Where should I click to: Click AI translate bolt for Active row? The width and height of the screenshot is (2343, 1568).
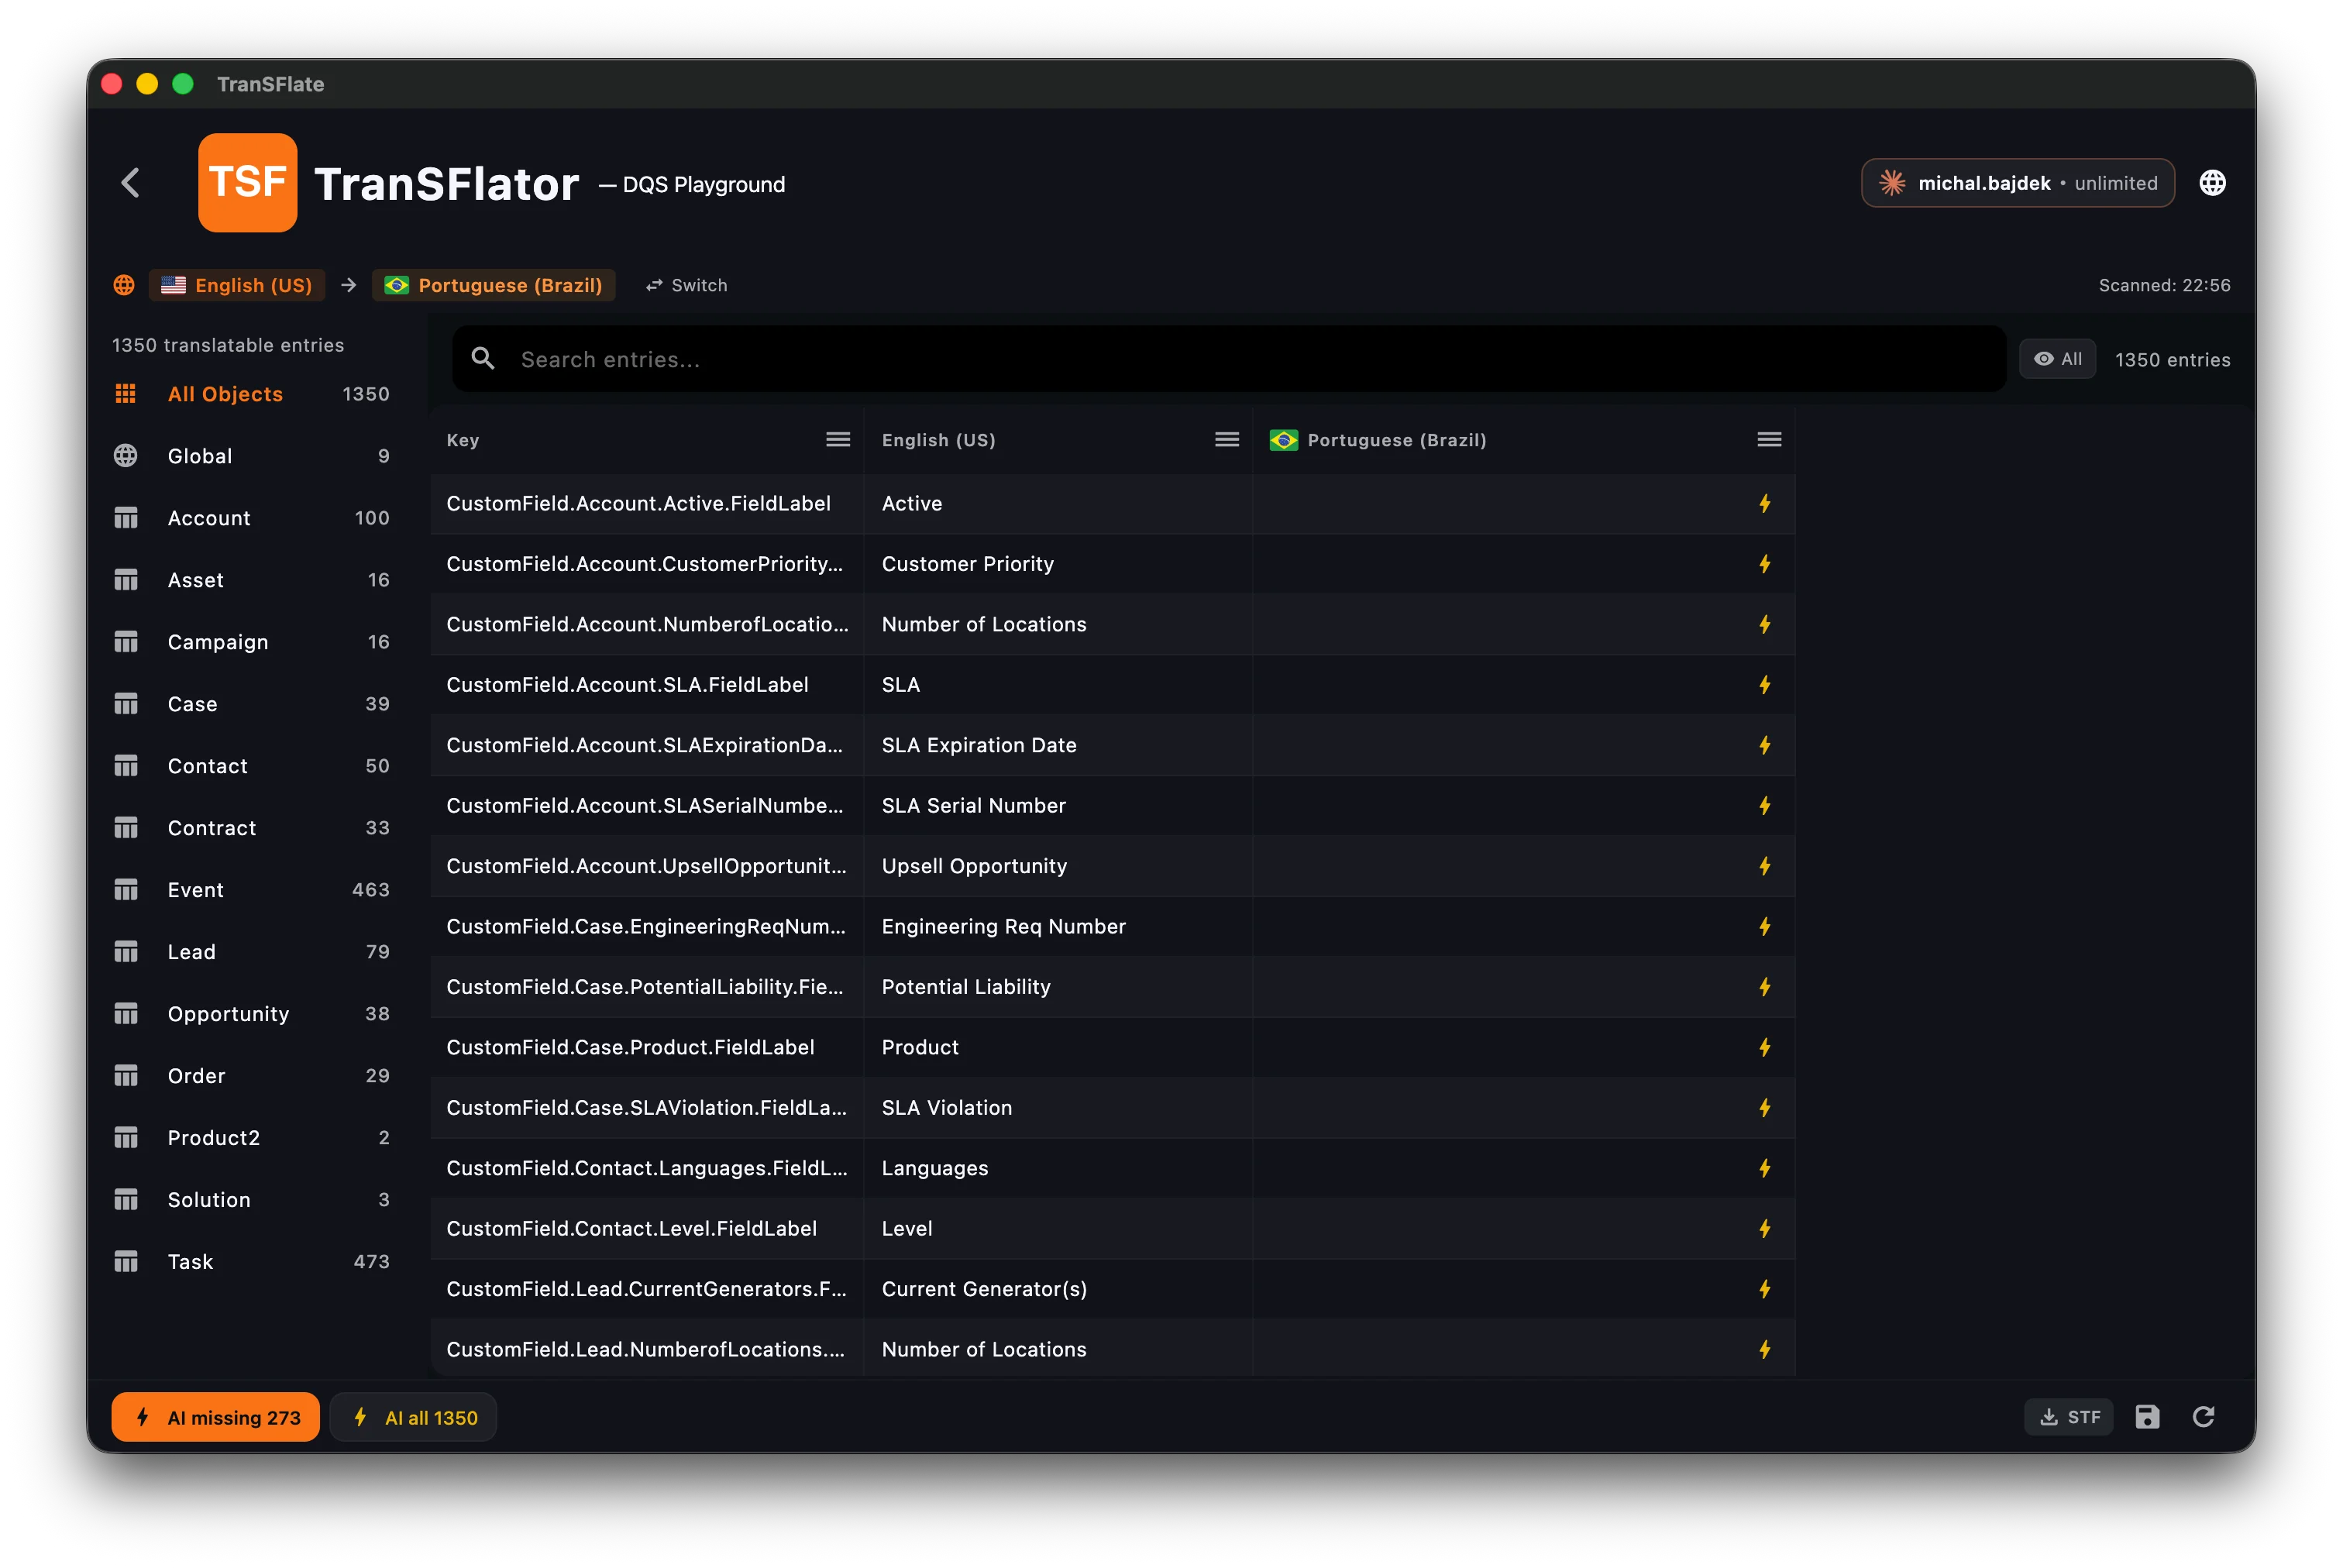[1765, 504]
